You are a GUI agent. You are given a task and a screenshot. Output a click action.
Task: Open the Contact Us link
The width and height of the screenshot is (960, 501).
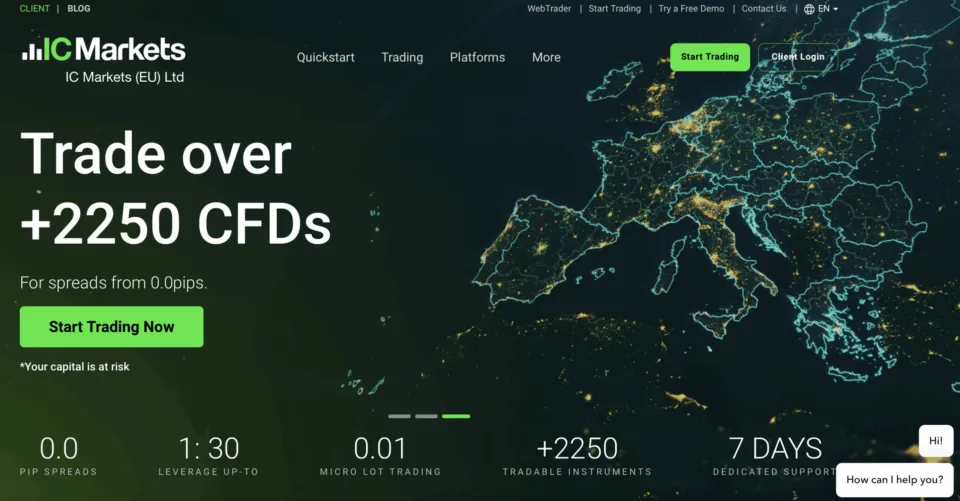pos(764,9)
